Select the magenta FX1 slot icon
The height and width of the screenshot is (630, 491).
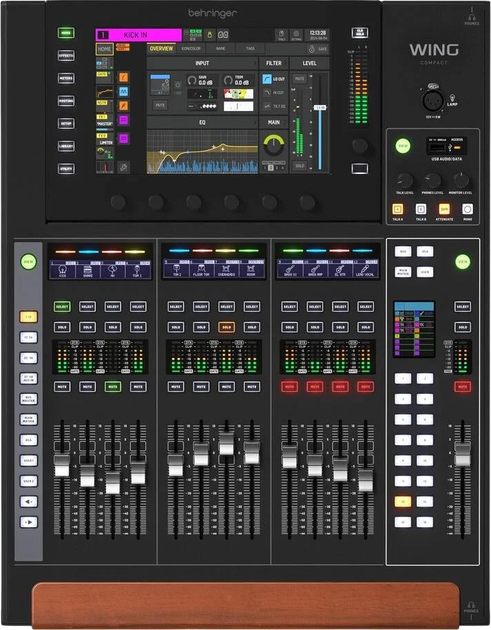click(124, 120)
